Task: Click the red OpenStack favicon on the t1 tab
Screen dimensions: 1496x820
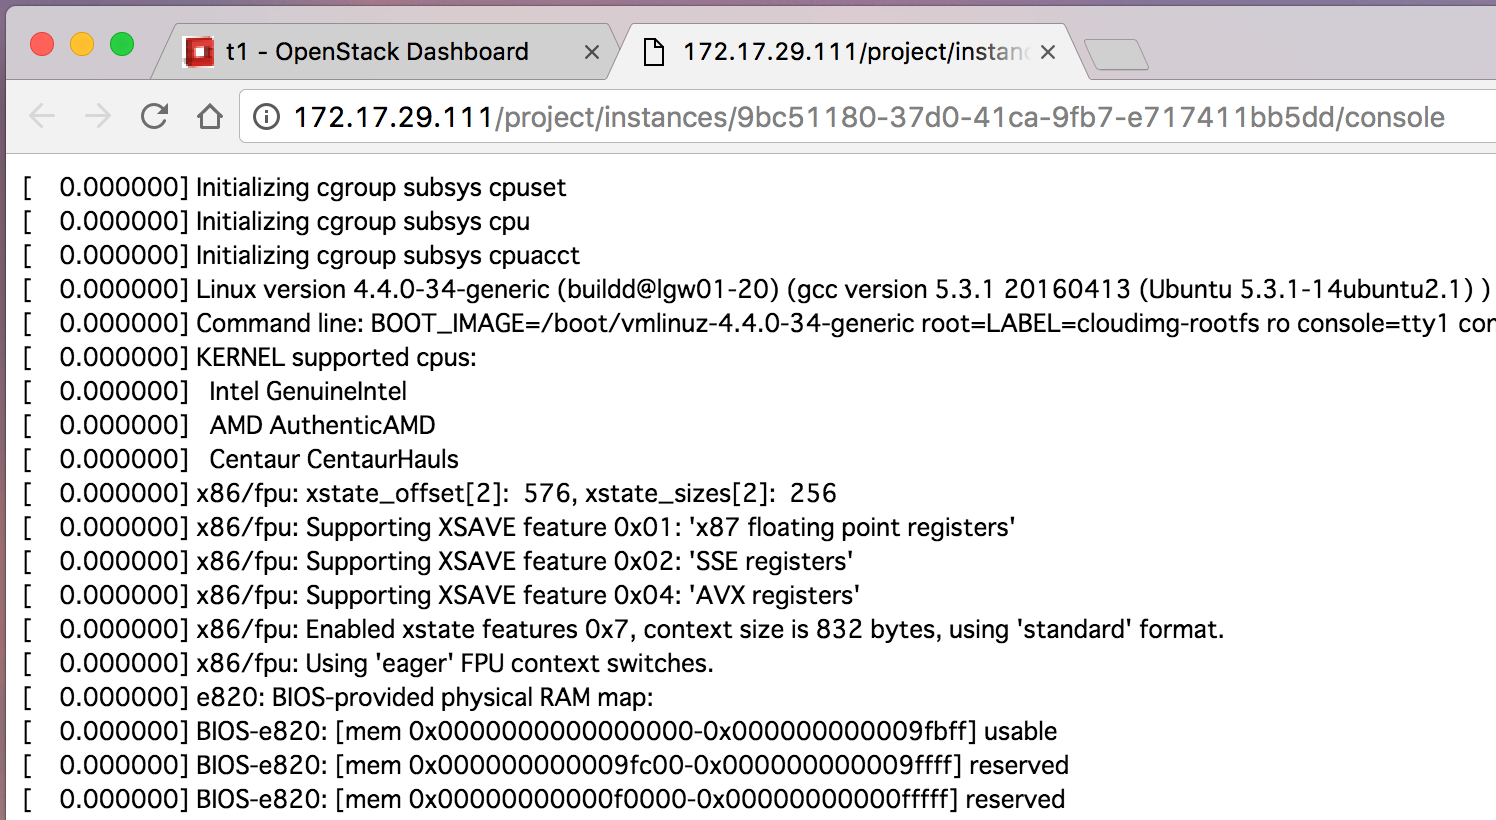Action: click(199, 52)
